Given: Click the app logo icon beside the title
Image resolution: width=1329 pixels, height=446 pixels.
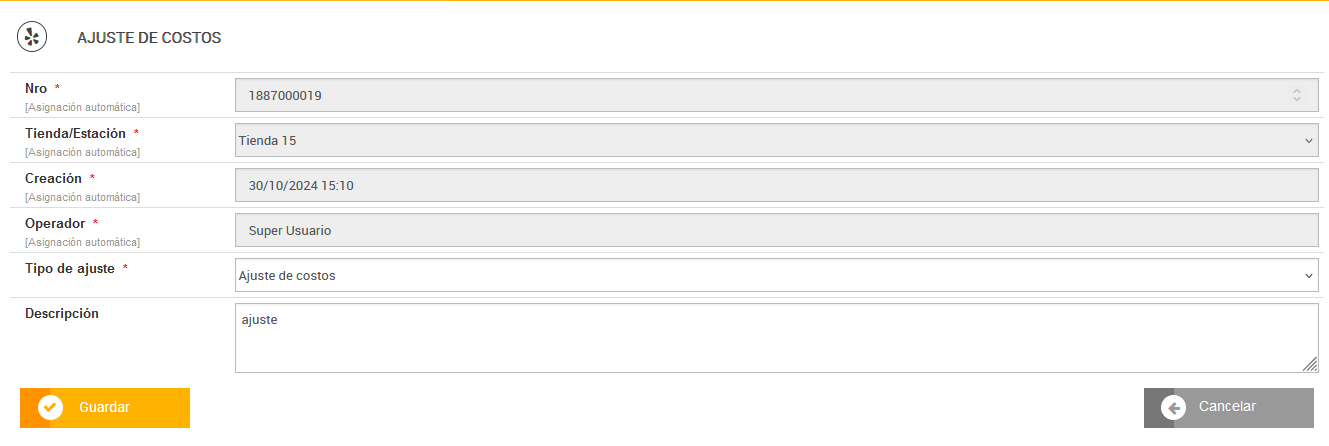Looking at the screenshot, I should click(x=33, y=37).
